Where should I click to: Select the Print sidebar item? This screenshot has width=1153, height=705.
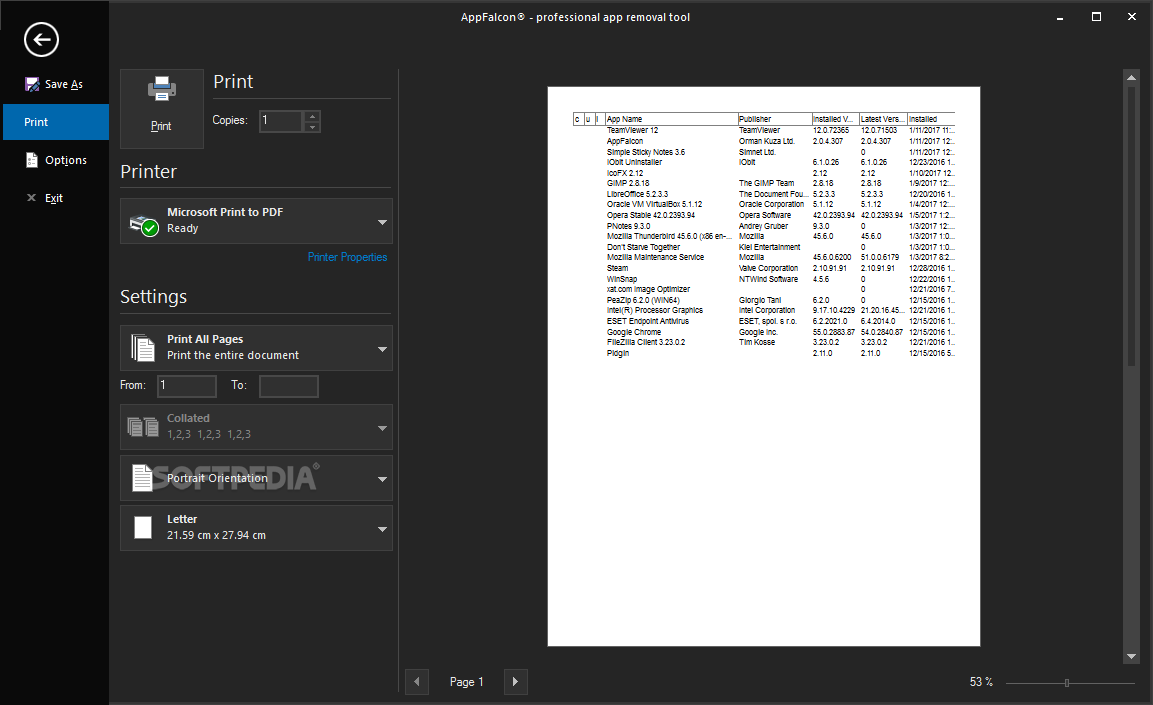pos(56,122)
